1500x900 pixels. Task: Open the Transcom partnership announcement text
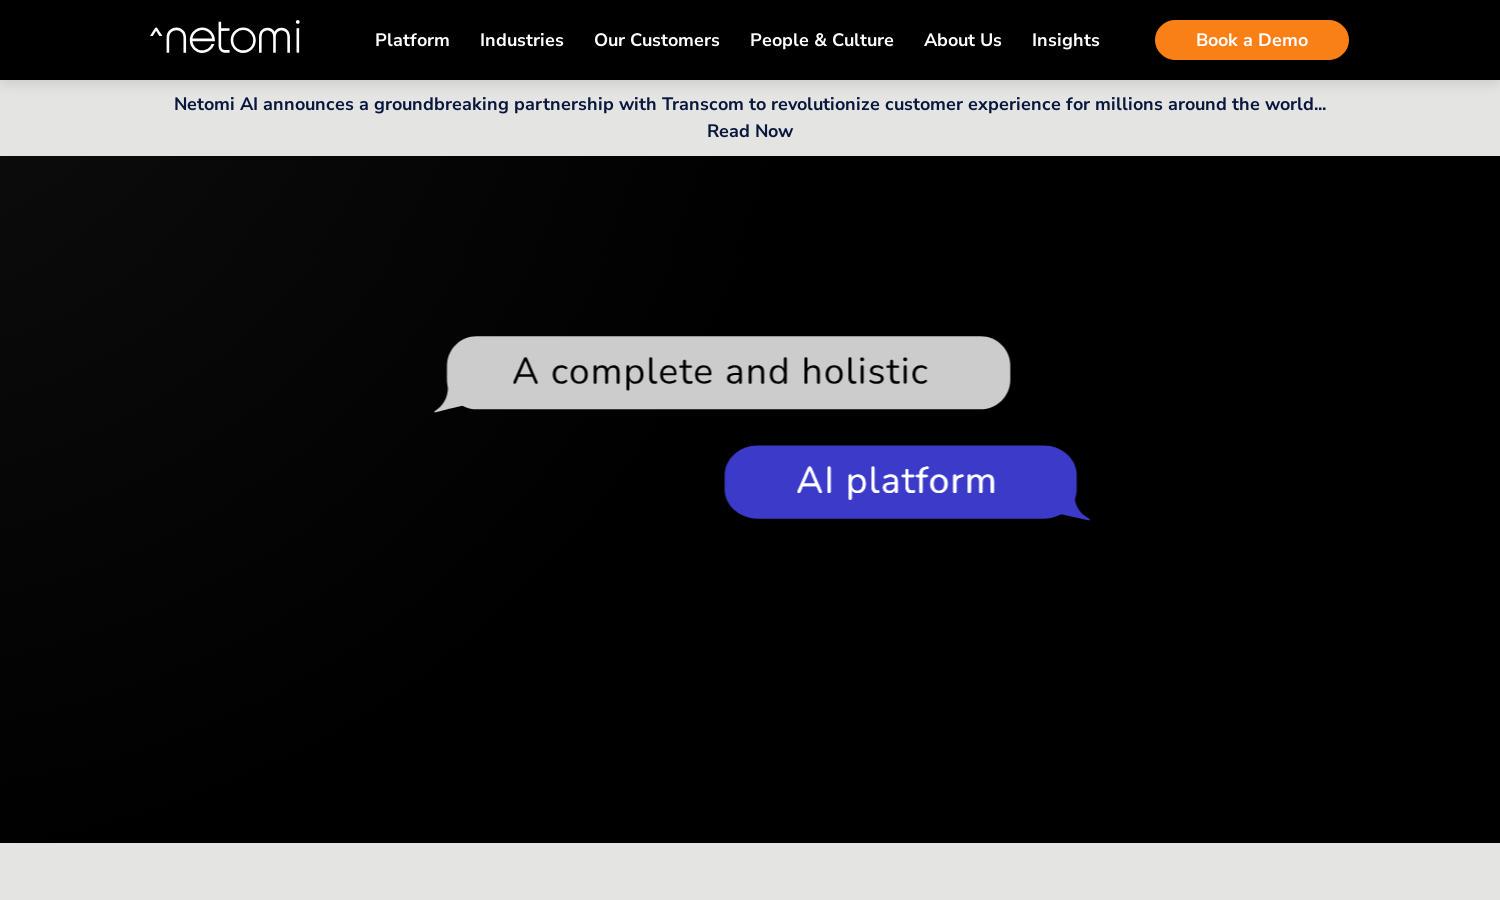(750, 104)
